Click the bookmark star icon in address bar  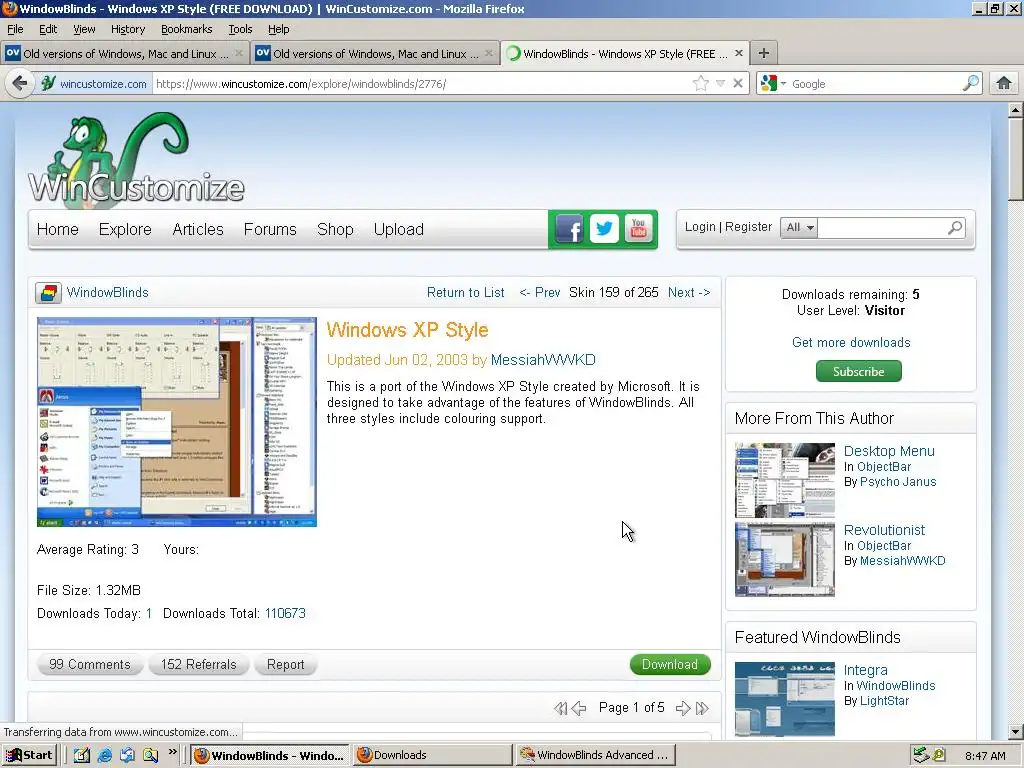click(701, 84)
